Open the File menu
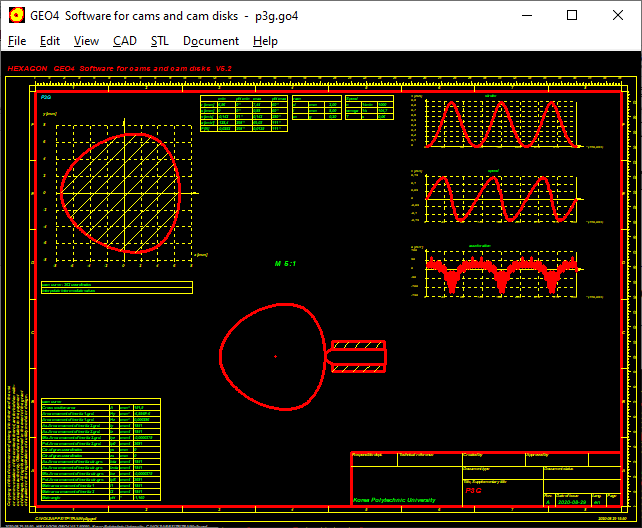This screenshot has height=528, width=642. [x=17, y=41]
